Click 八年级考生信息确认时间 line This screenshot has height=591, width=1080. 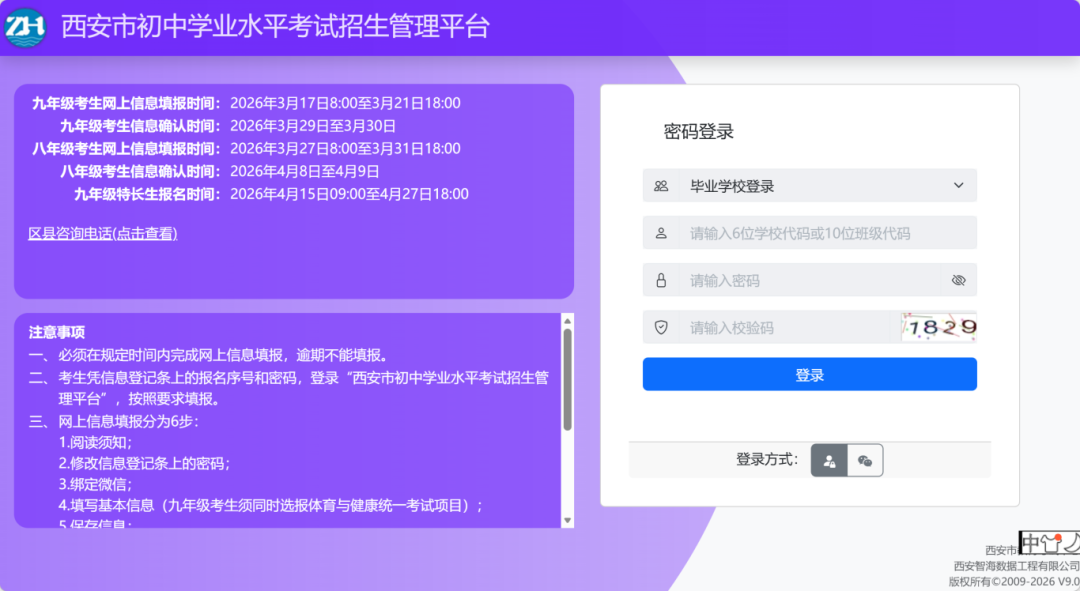point(219,172)
